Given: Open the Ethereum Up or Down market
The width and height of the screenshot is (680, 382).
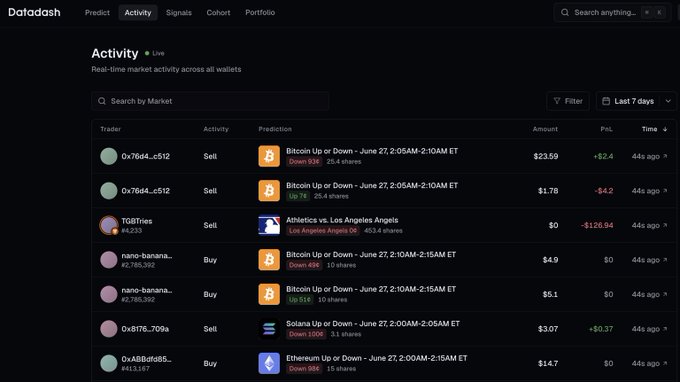Looking at the screenshot, I should pyautogui.click(x=376, y=358).
